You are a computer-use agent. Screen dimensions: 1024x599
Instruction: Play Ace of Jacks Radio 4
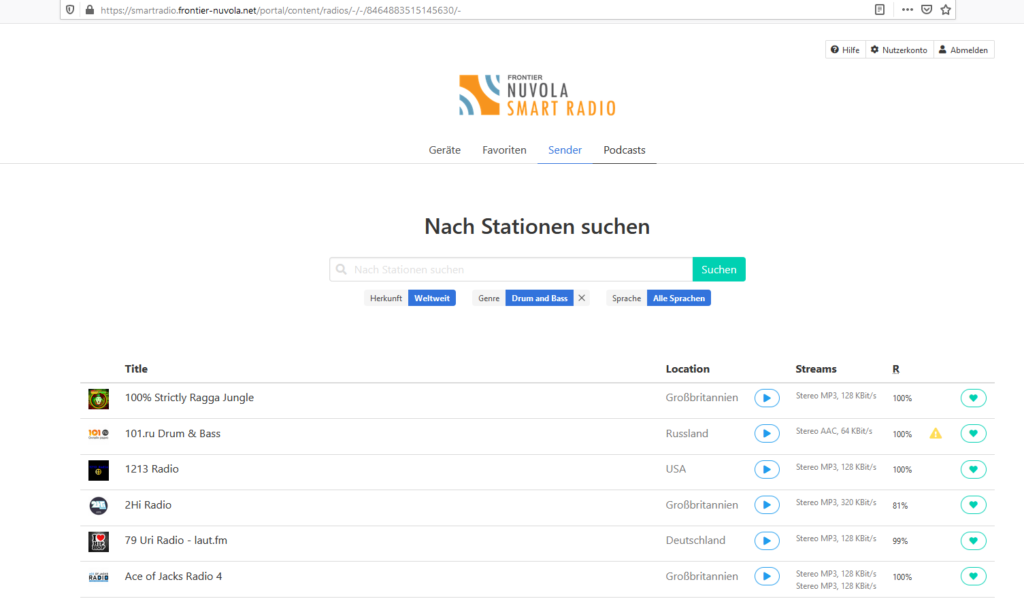click(x=767, y=576)
